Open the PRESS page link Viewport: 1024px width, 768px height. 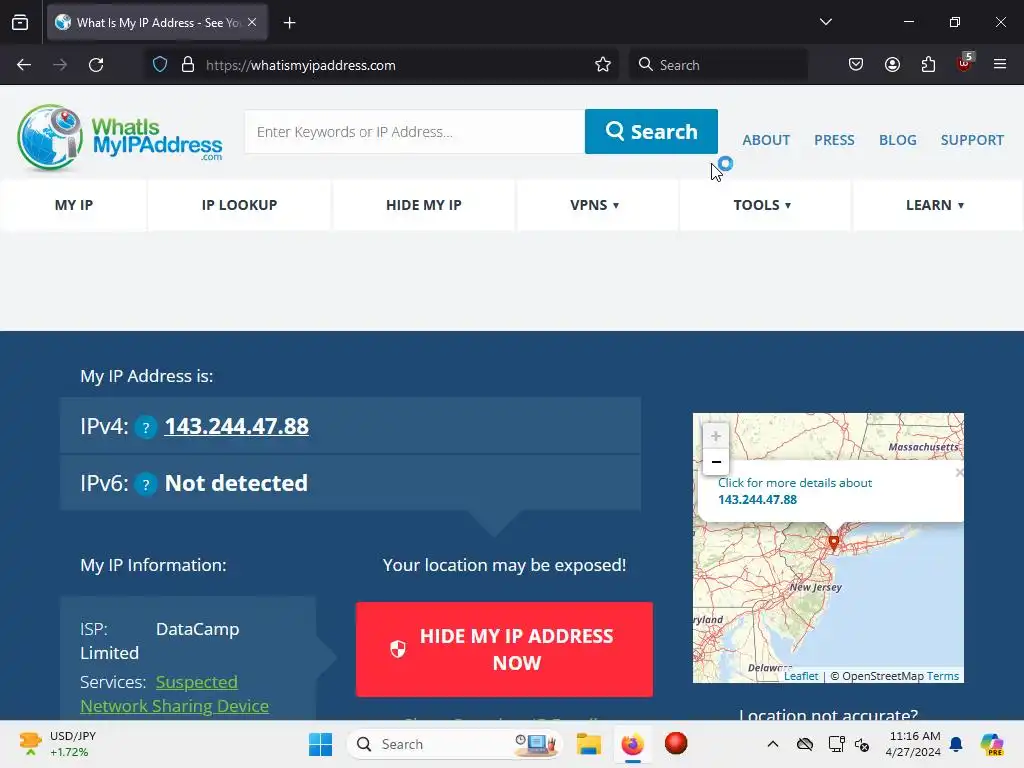point(834,140)
